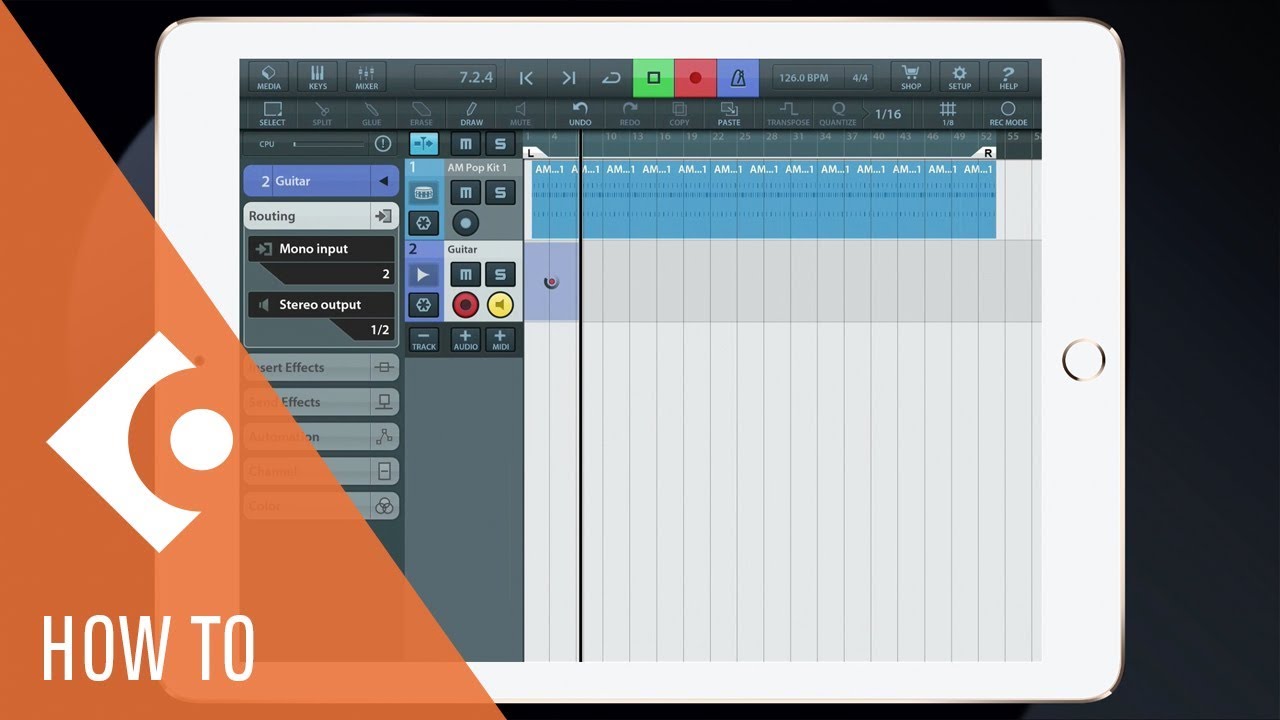
Task: Arm recording on the AM Pop Kit 1 track
Action: click(465, 223)
